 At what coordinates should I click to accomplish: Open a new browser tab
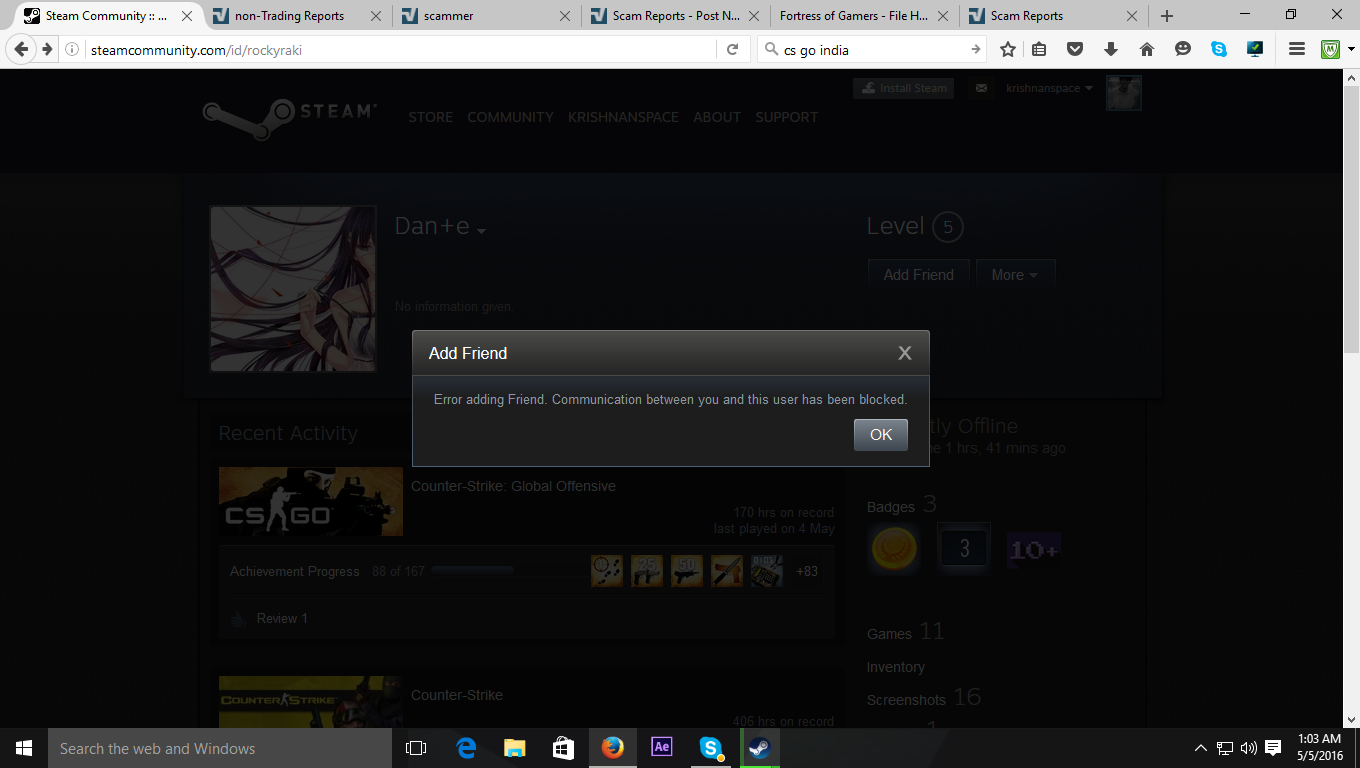pyautogui.click(x=1167, y=16)
